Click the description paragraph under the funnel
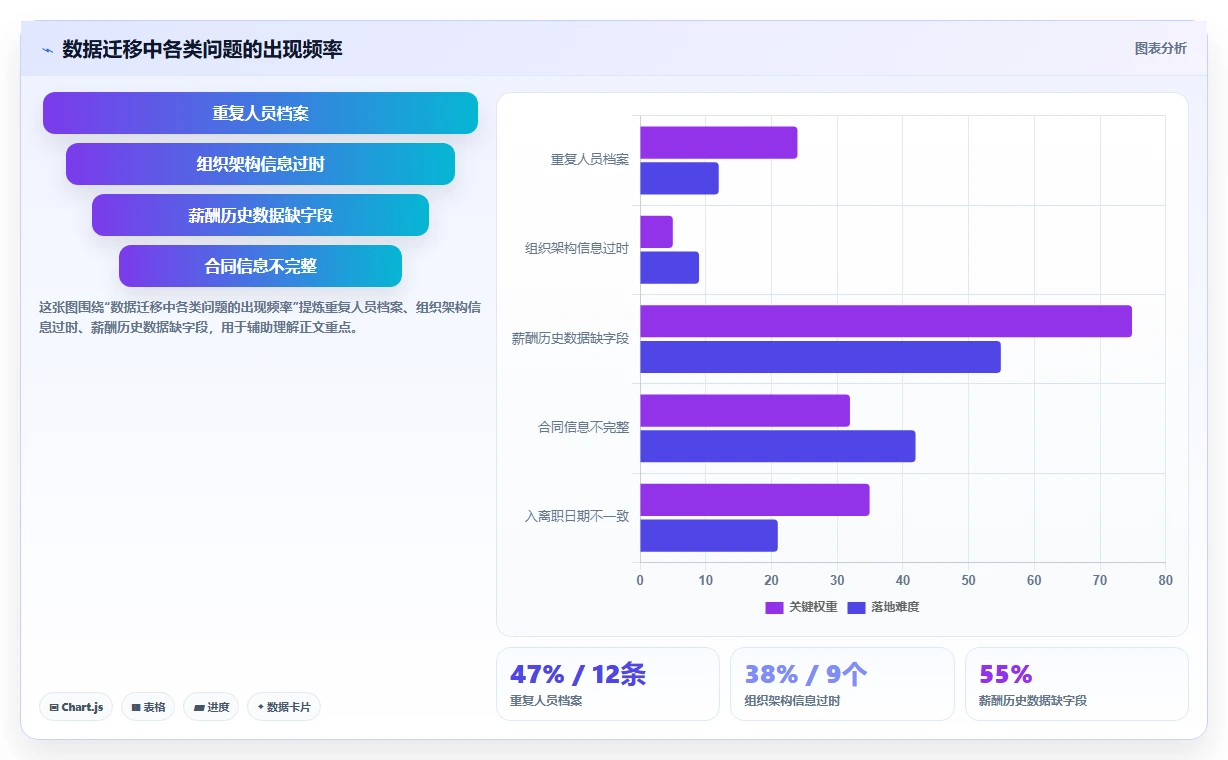Viewport: 1228px width, 760px height. pos(259,317)
